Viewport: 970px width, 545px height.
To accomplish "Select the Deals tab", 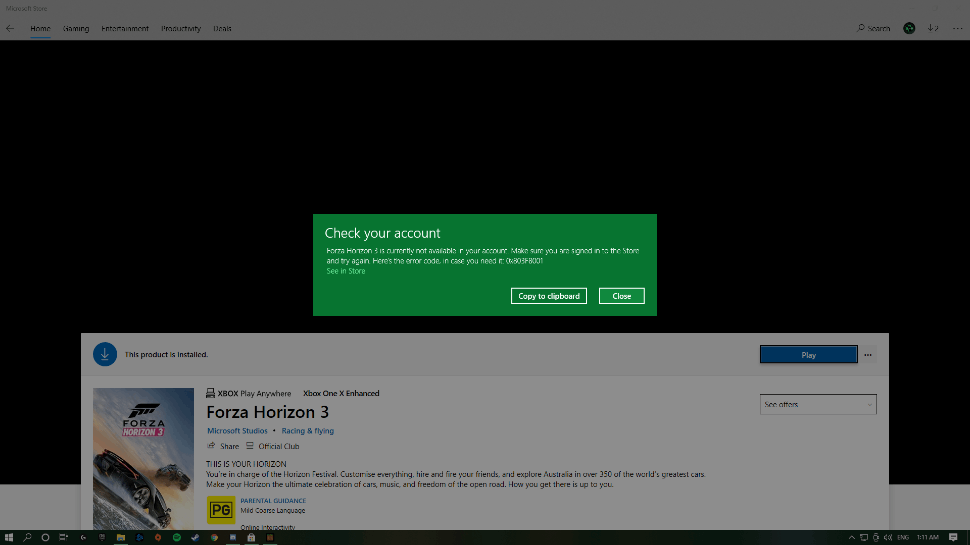I will [x=222, y=28].
